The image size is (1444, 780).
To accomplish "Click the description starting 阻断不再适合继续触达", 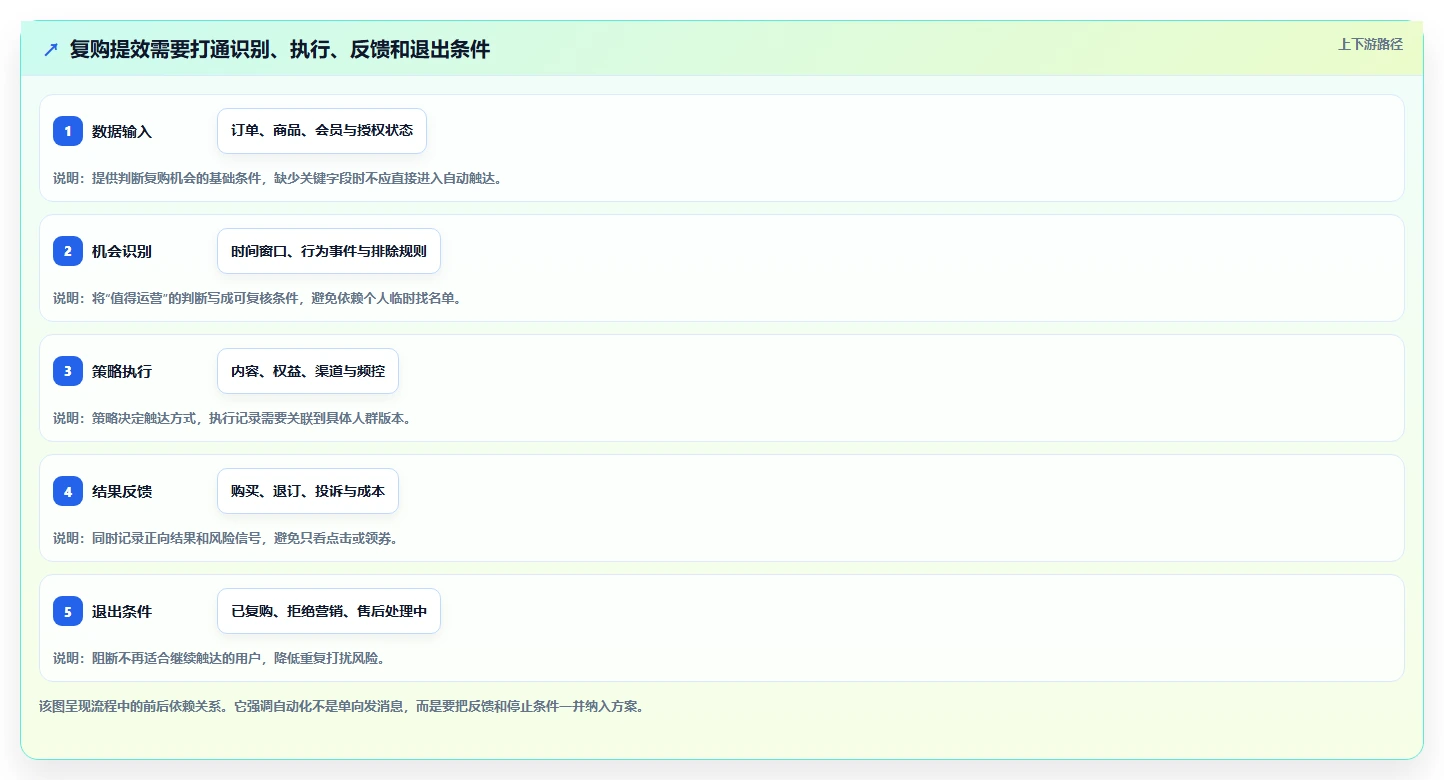I will click(x=219, y=658).
